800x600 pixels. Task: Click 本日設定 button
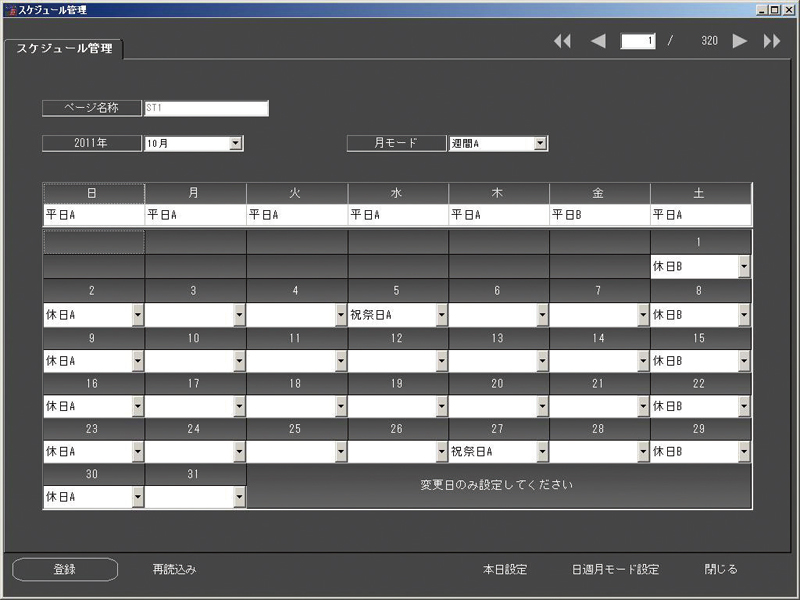click(505, 569)
